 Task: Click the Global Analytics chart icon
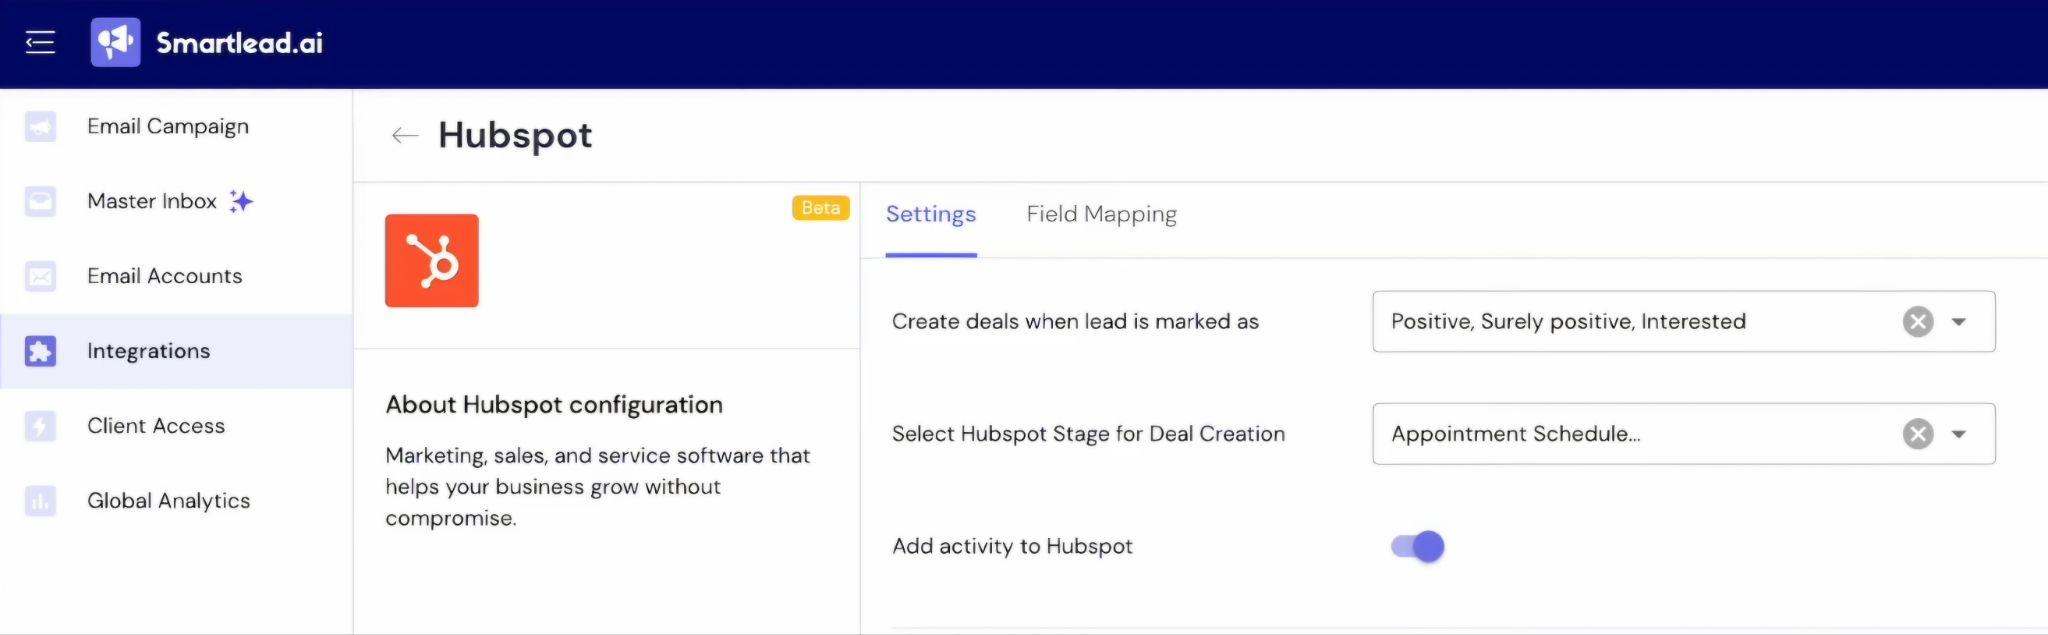pyautogui.click(x=40, y=501)
